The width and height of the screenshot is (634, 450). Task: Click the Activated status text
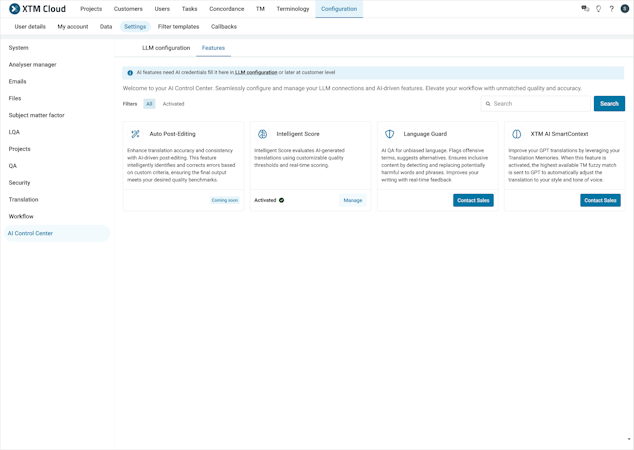coord(265,200)
